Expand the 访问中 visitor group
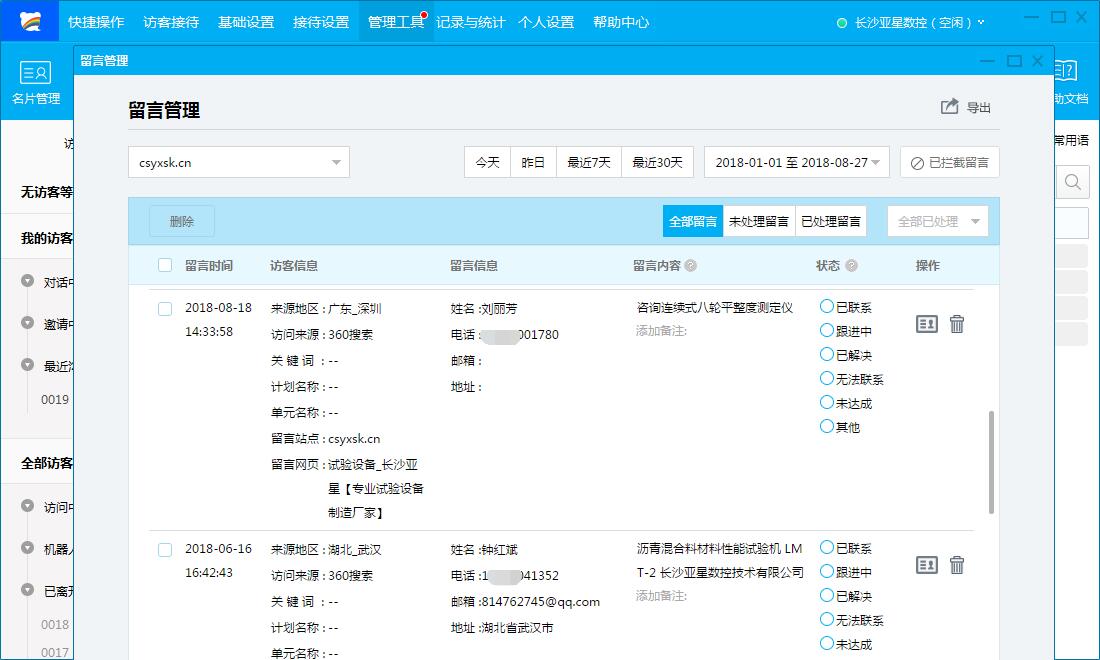The width and height of the screenshot is (1100, 660). (27, 506)
